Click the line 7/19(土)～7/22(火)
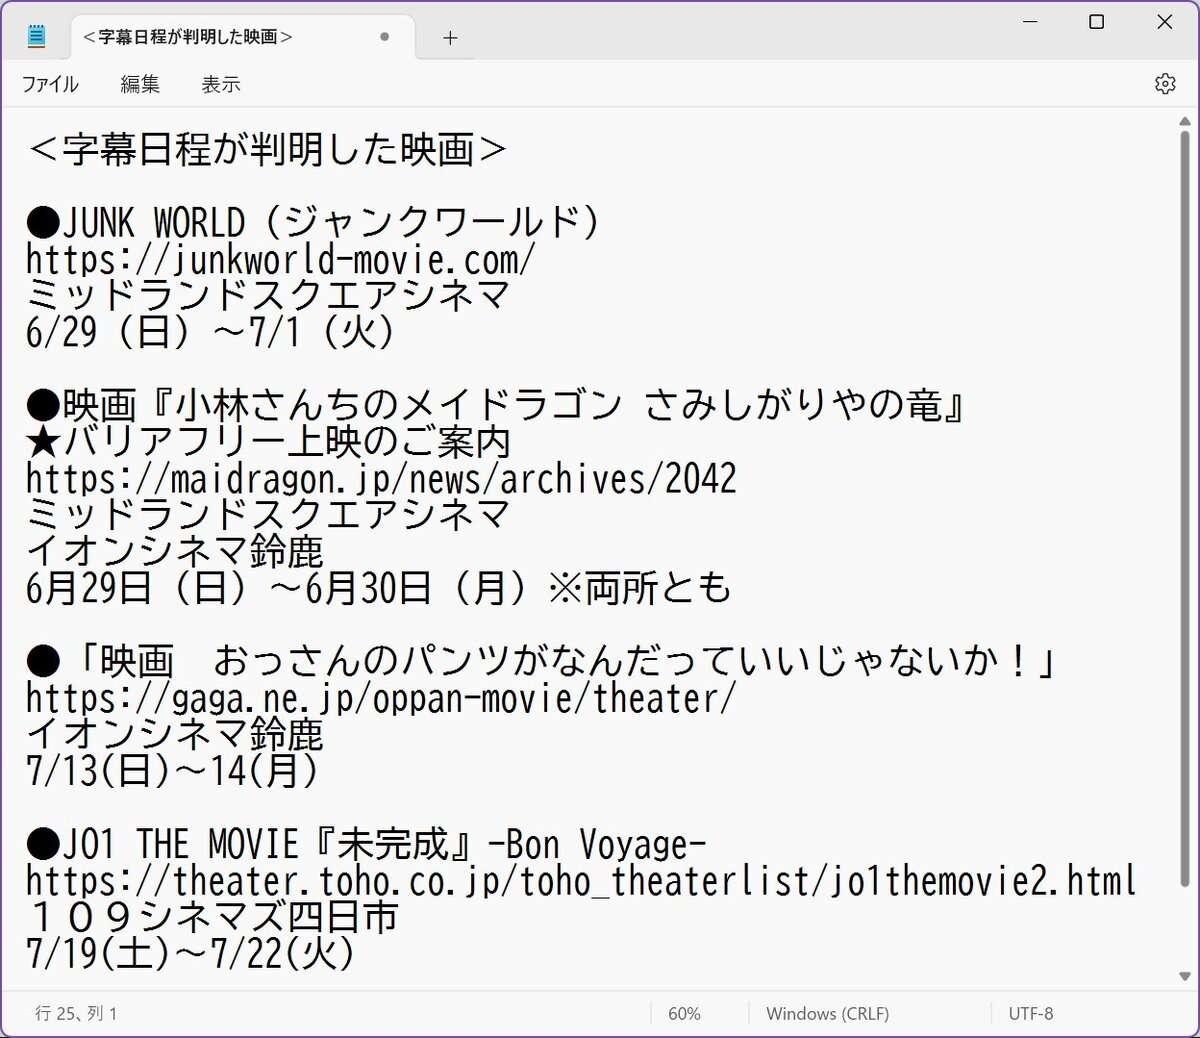 tap(191, 954)
